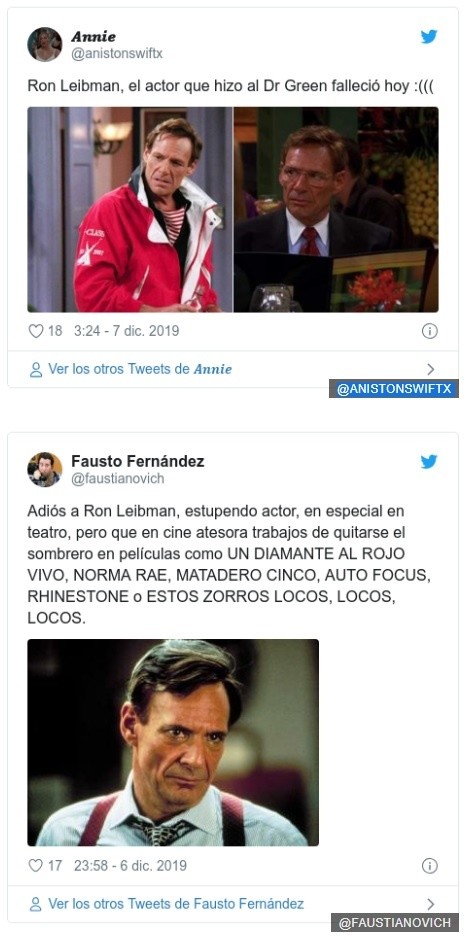The width and height of the screenshot is (468, 940).
Task: Click the Twitter bird icon on Annie's tweet
Action: [429, 37]
